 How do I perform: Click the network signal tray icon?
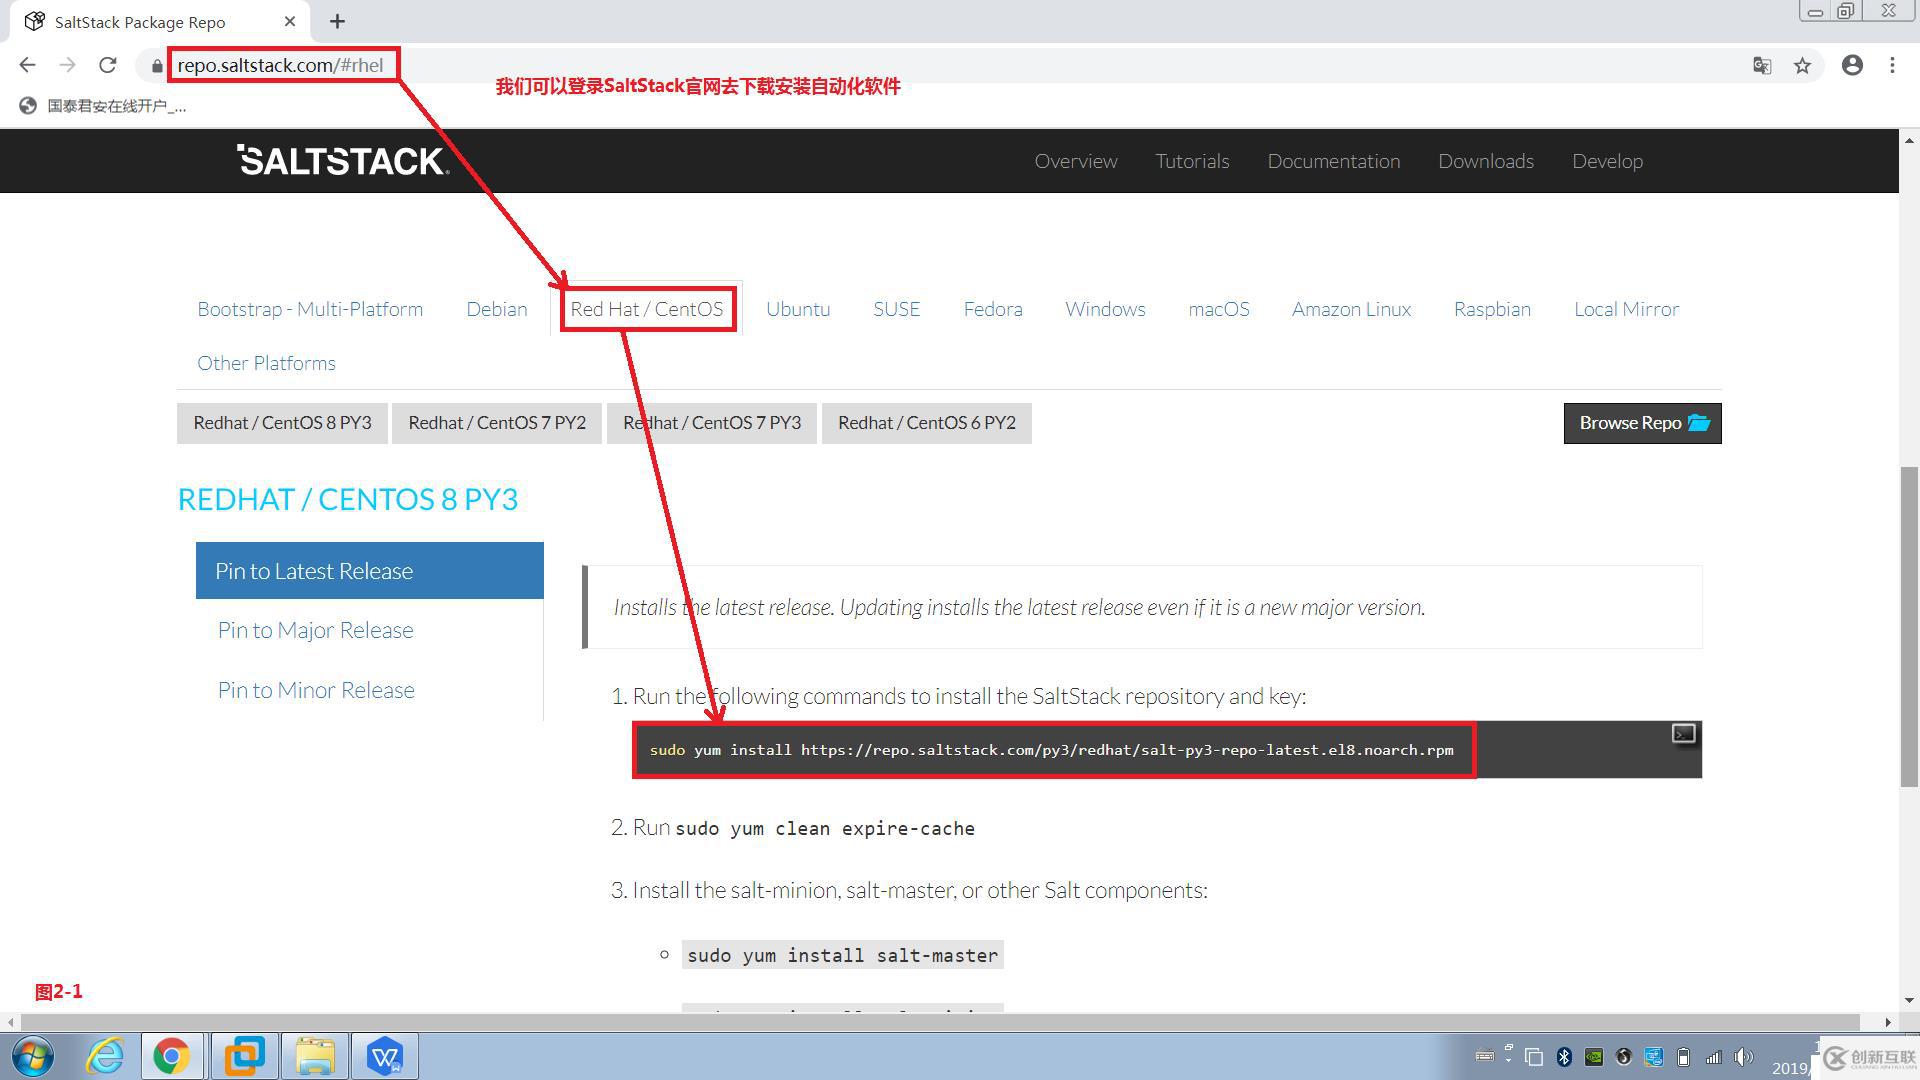[x=1714, y=1057]
